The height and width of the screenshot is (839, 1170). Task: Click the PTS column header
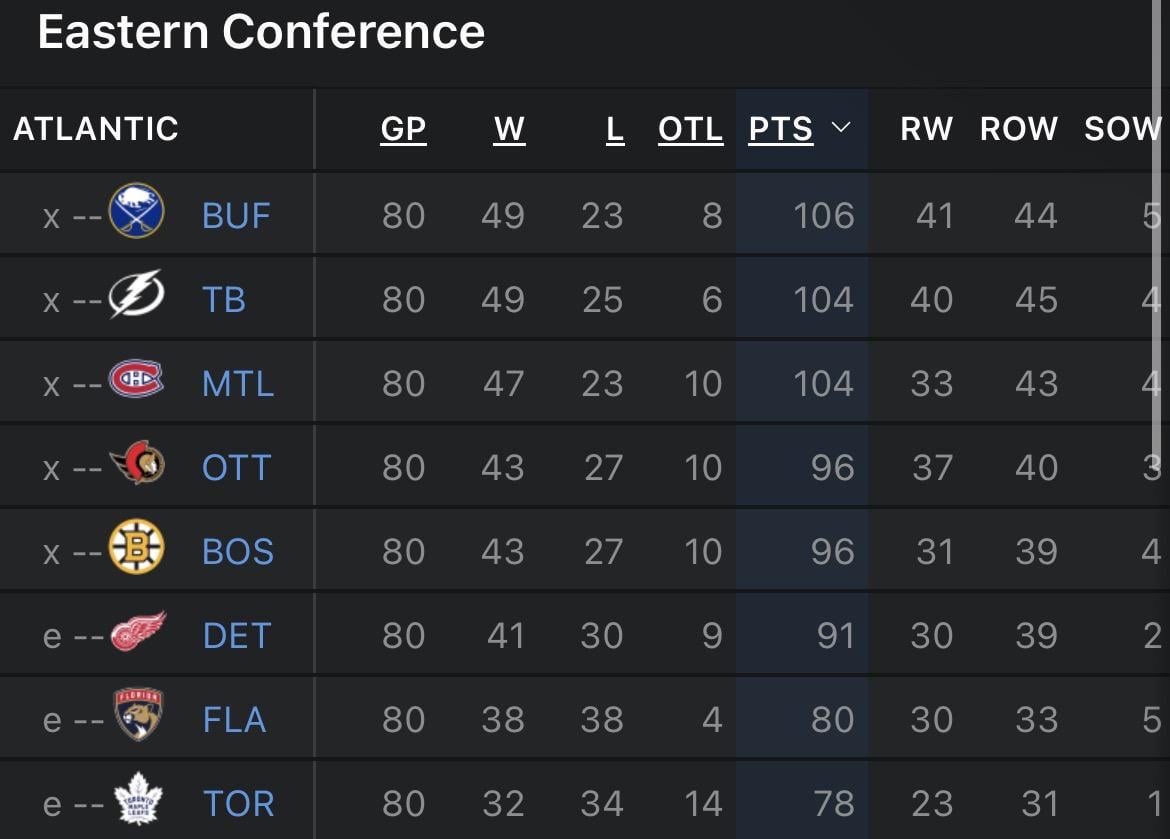(781, 129)
